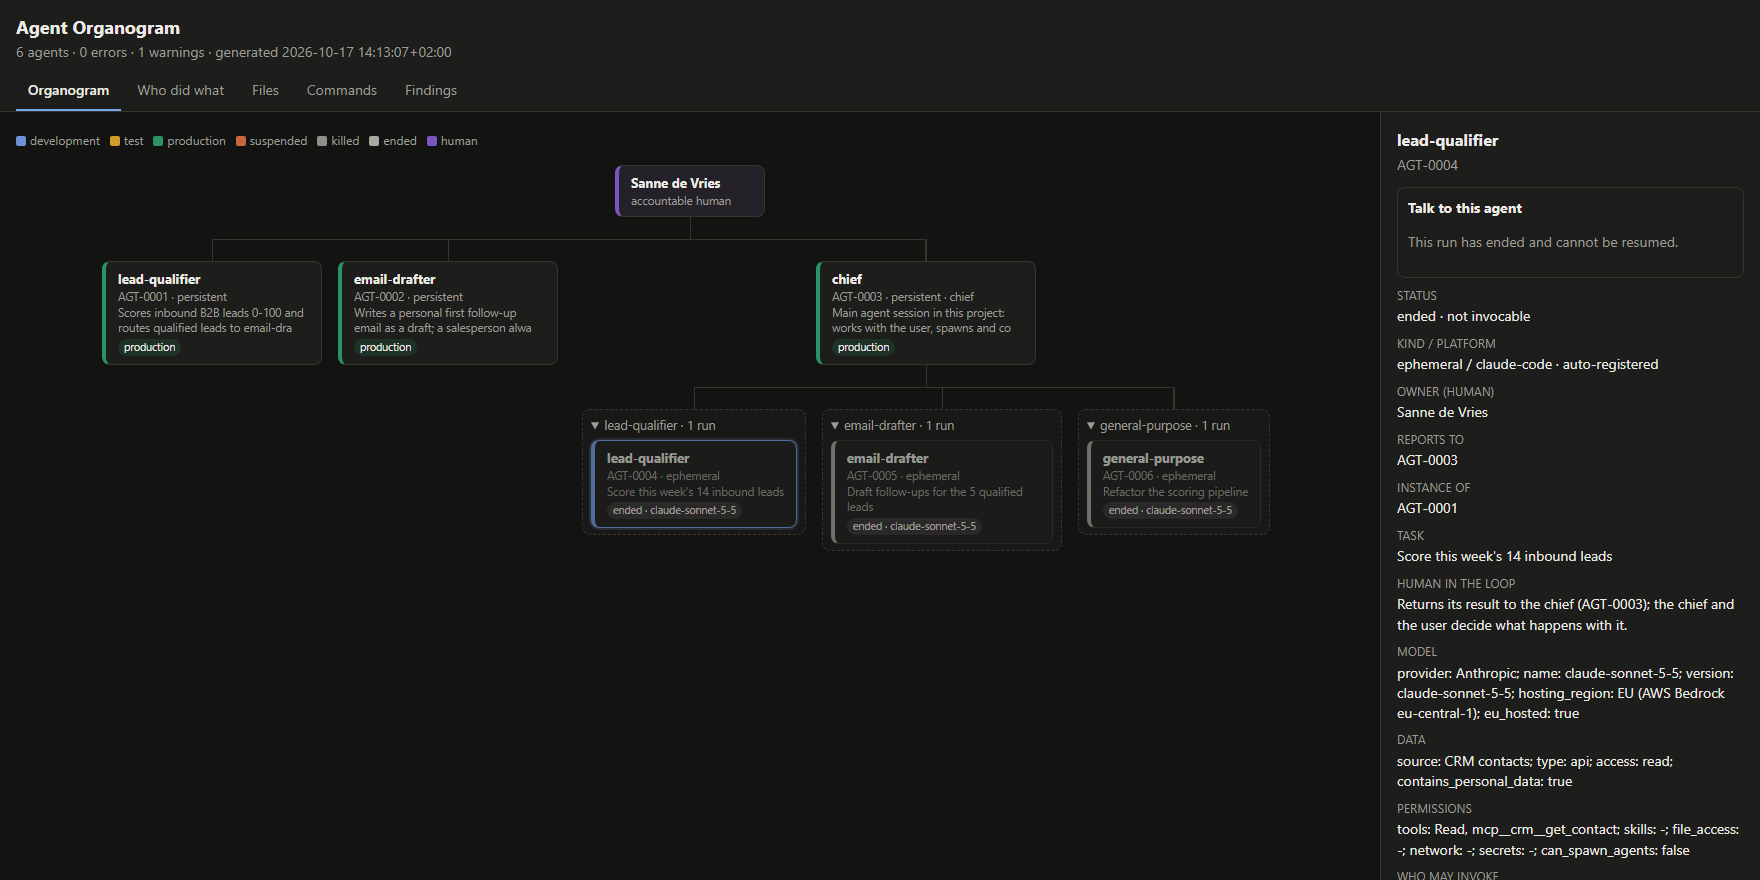The width and height of the screenshot is (1760, 880).
Task: Open the Who did what tab
Action: click(x=181, y=90)
